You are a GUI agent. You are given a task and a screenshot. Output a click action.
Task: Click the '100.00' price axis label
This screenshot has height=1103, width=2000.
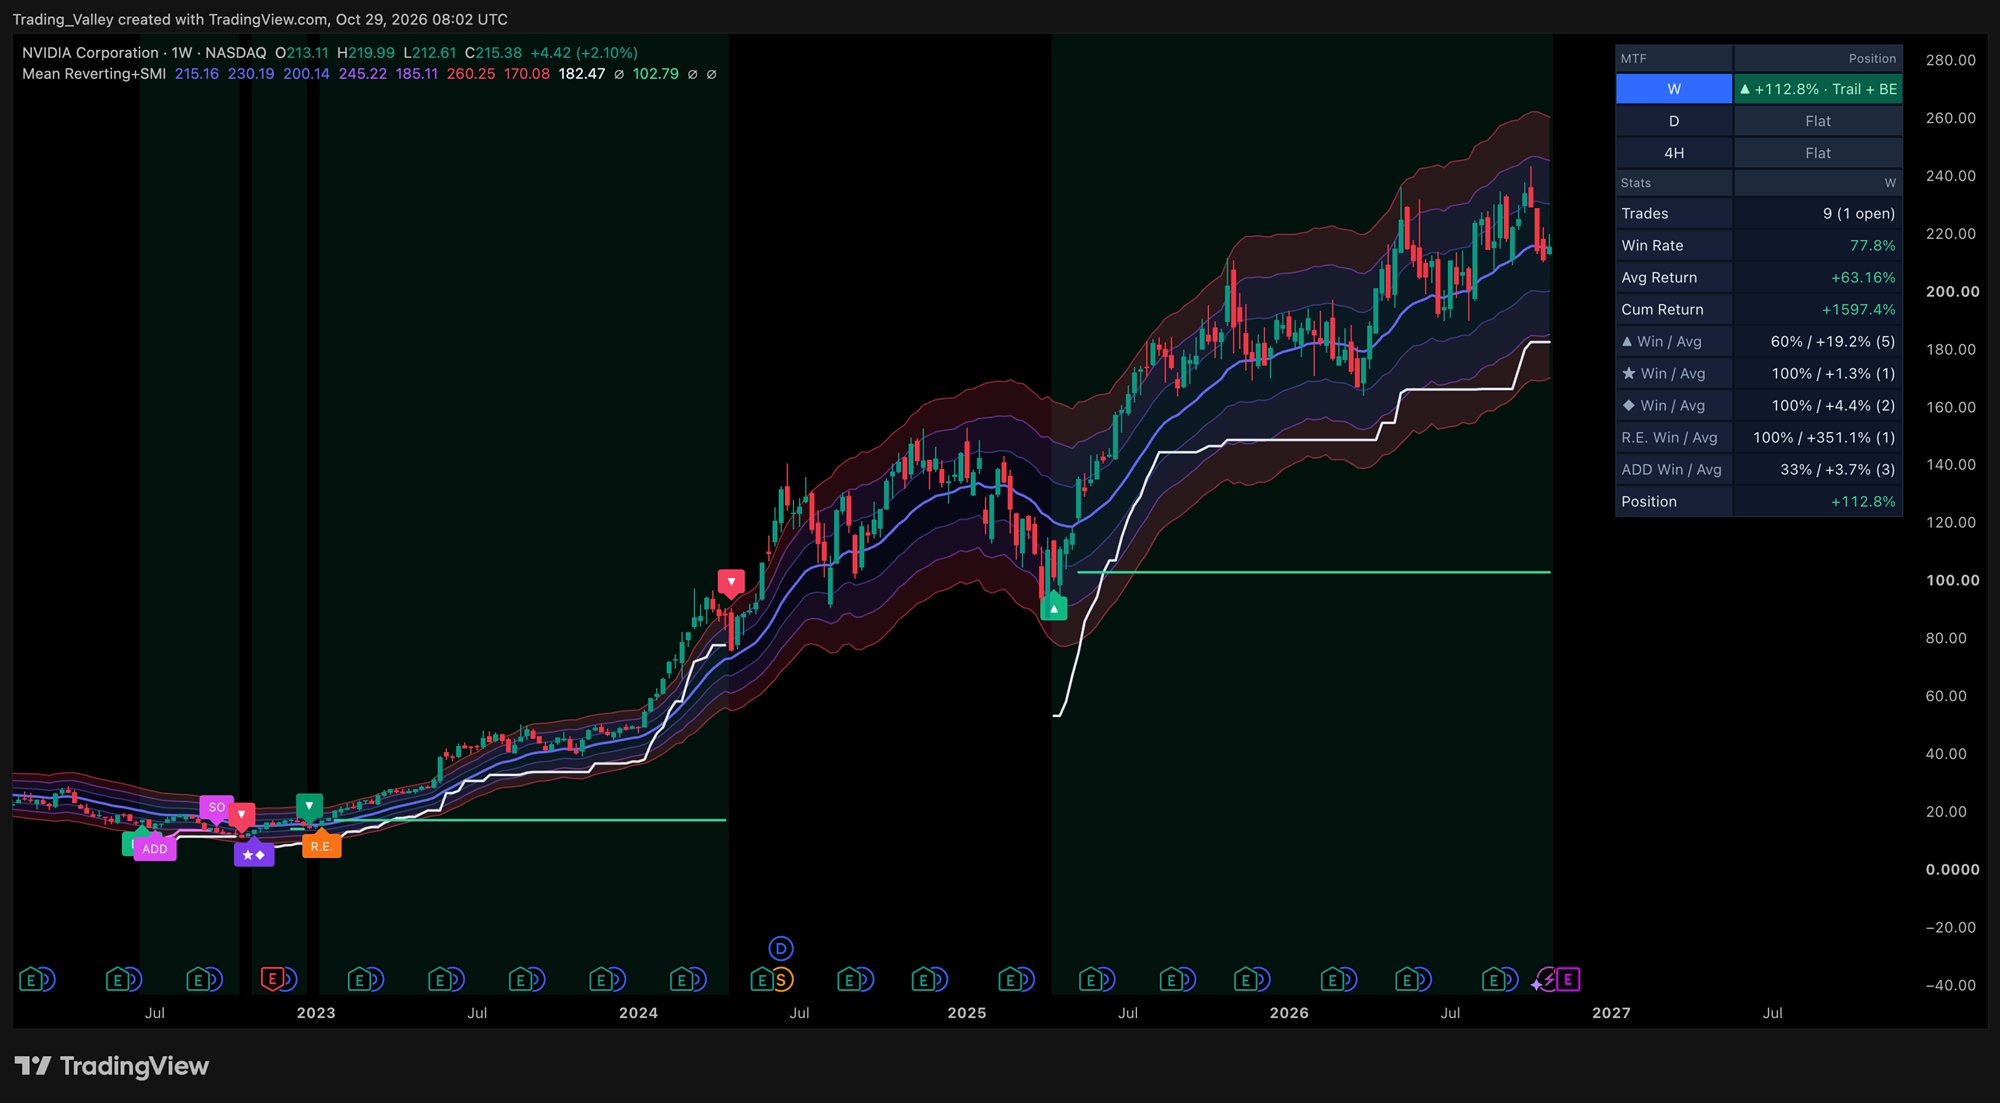(1952, 580)
